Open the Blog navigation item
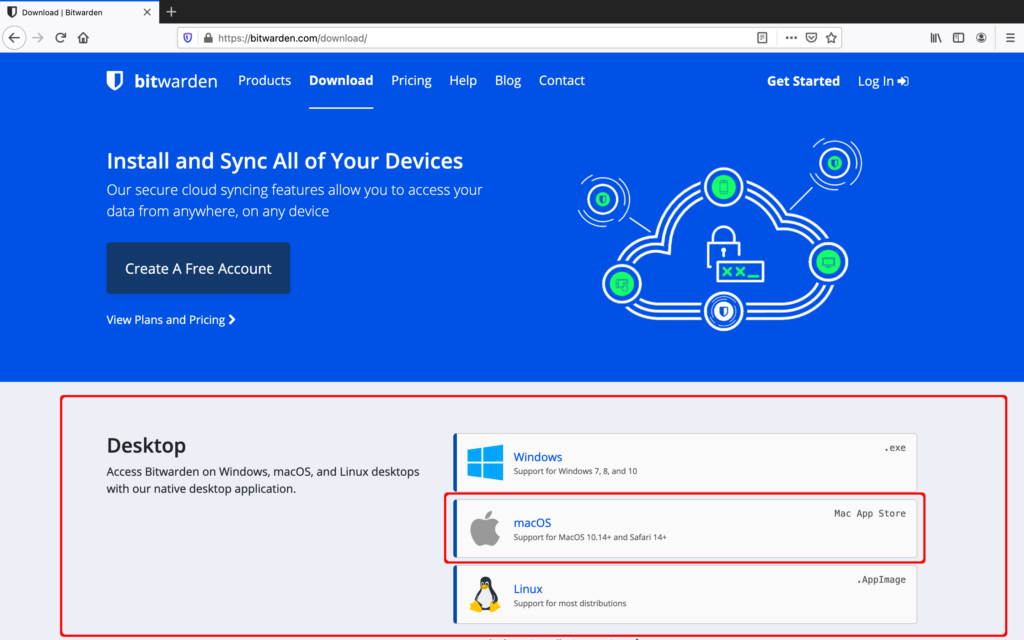Viewport: 1024px width, 640px height. (507, 80)
